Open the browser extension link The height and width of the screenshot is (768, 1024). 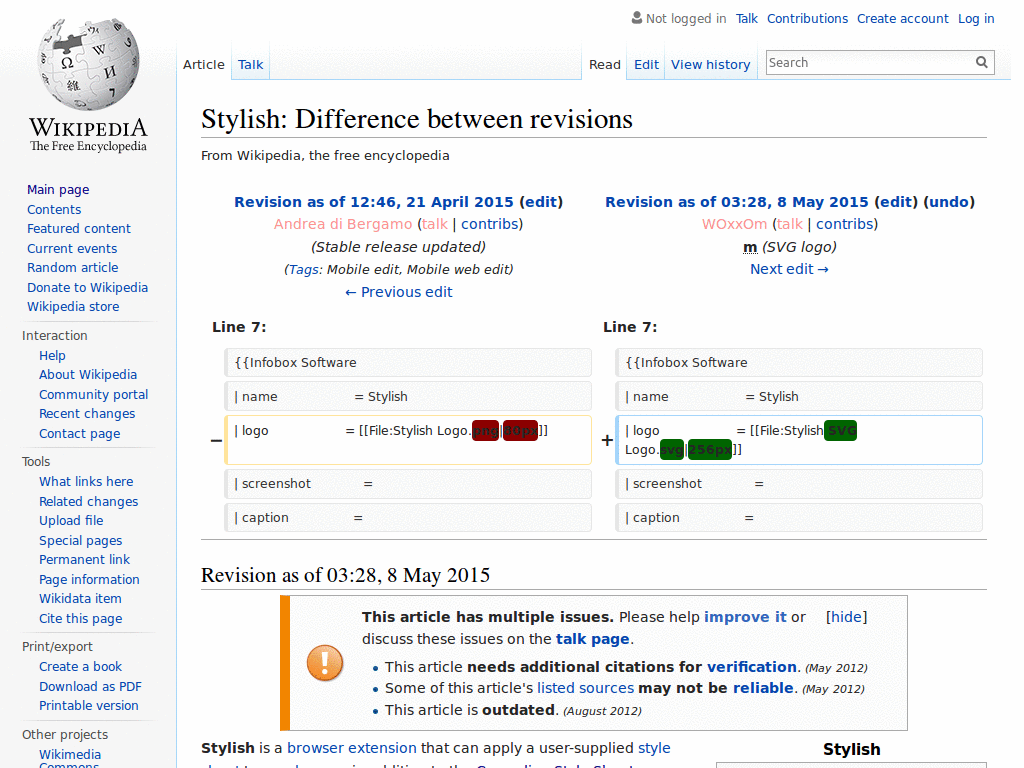tap(351, 748)
